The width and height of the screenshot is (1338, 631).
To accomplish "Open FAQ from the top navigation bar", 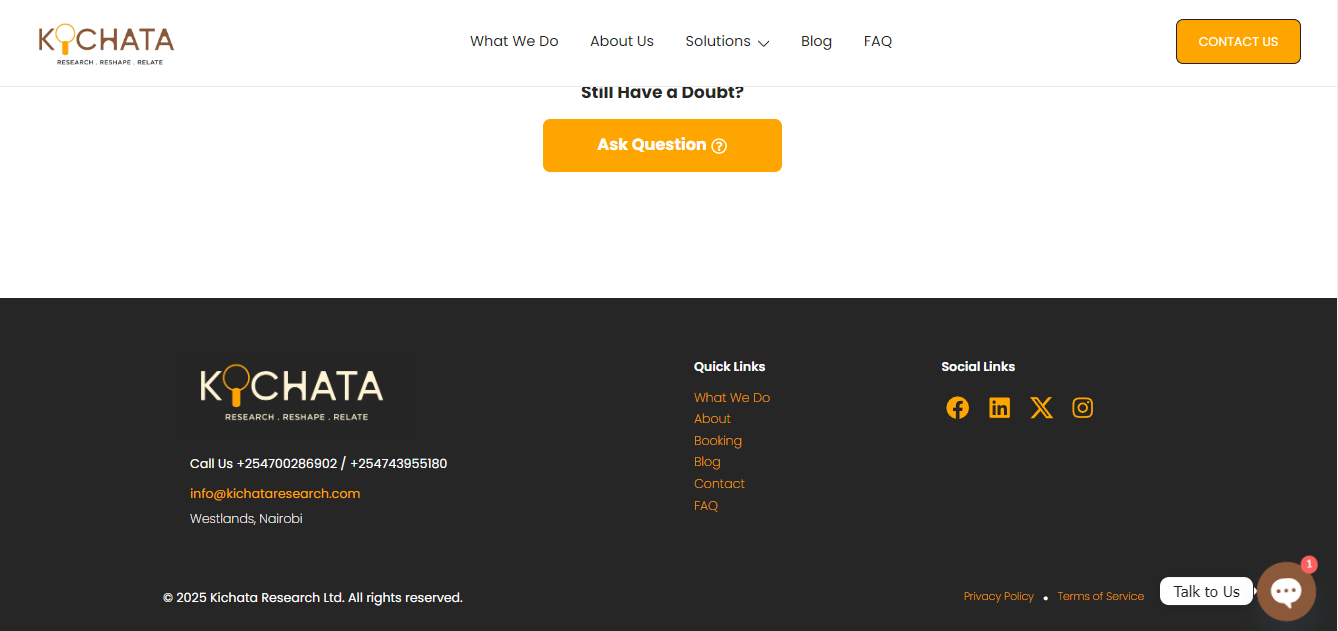I will 877,42.
